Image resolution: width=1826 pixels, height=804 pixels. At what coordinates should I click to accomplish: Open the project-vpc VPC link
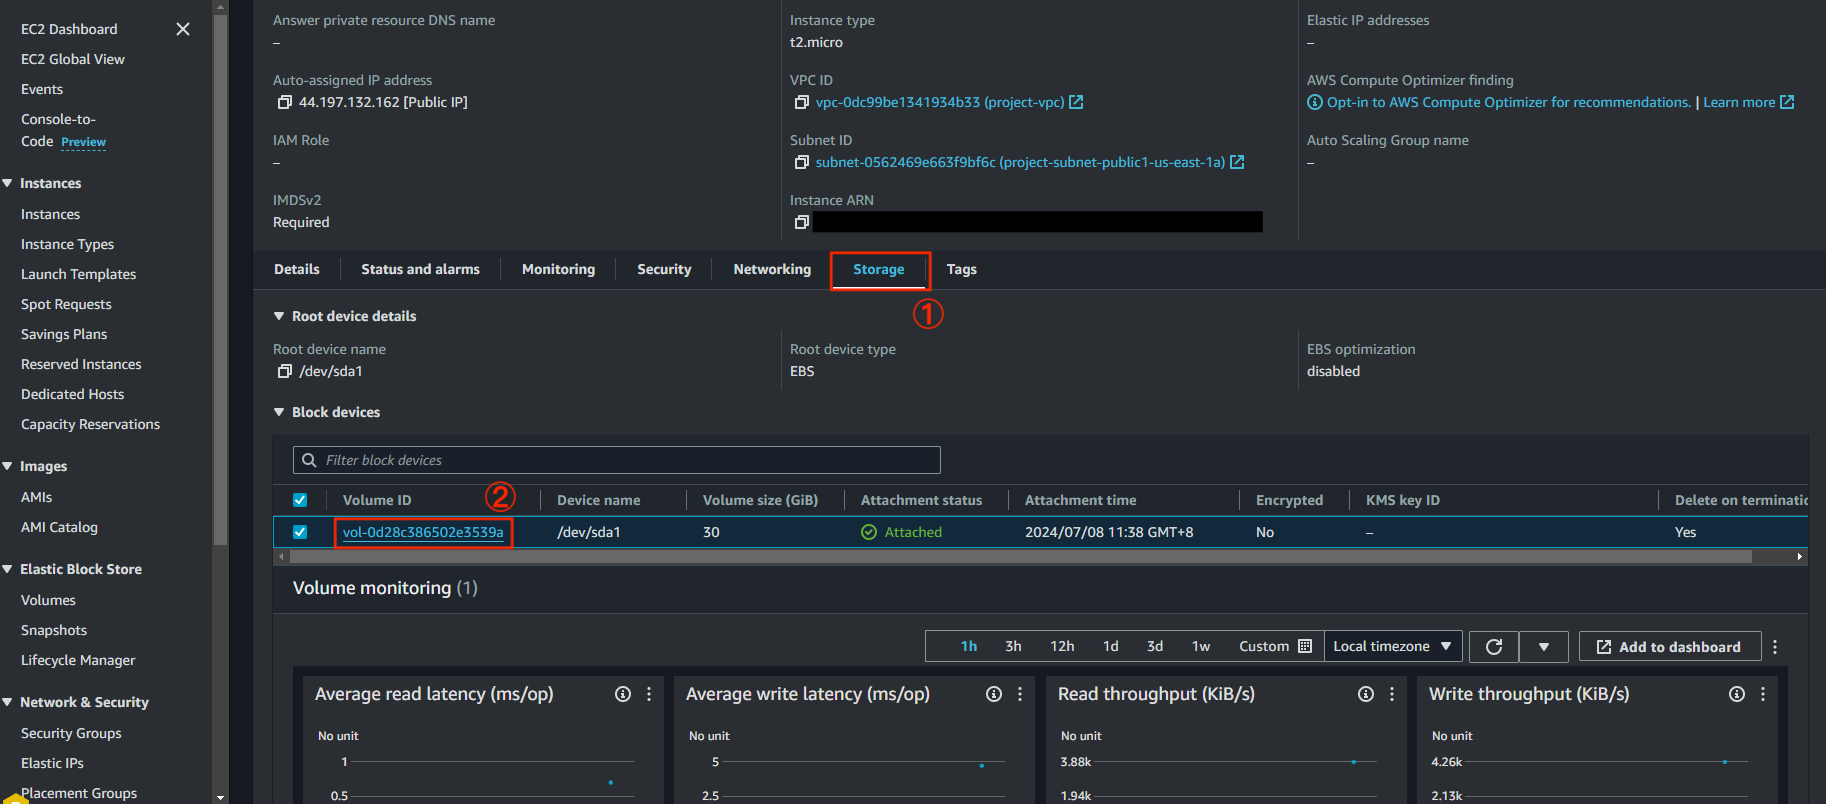pos(940,102)
